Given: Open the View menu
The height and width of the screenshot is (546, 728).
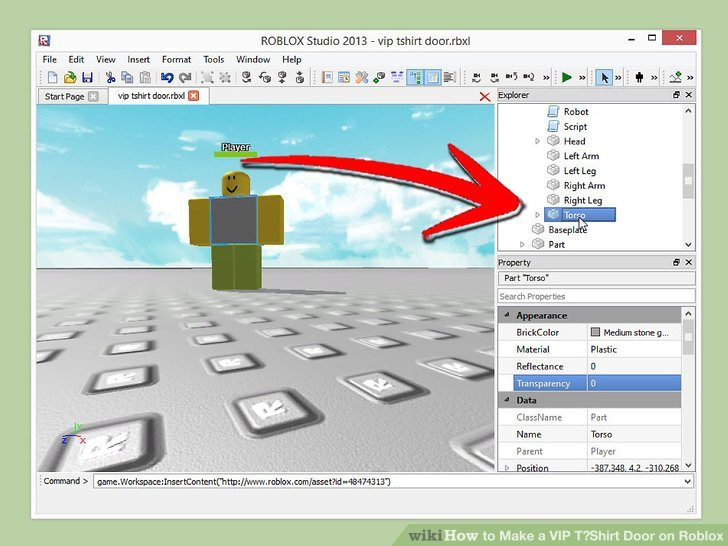Looking at the screenshot, I should pos(105,59).
